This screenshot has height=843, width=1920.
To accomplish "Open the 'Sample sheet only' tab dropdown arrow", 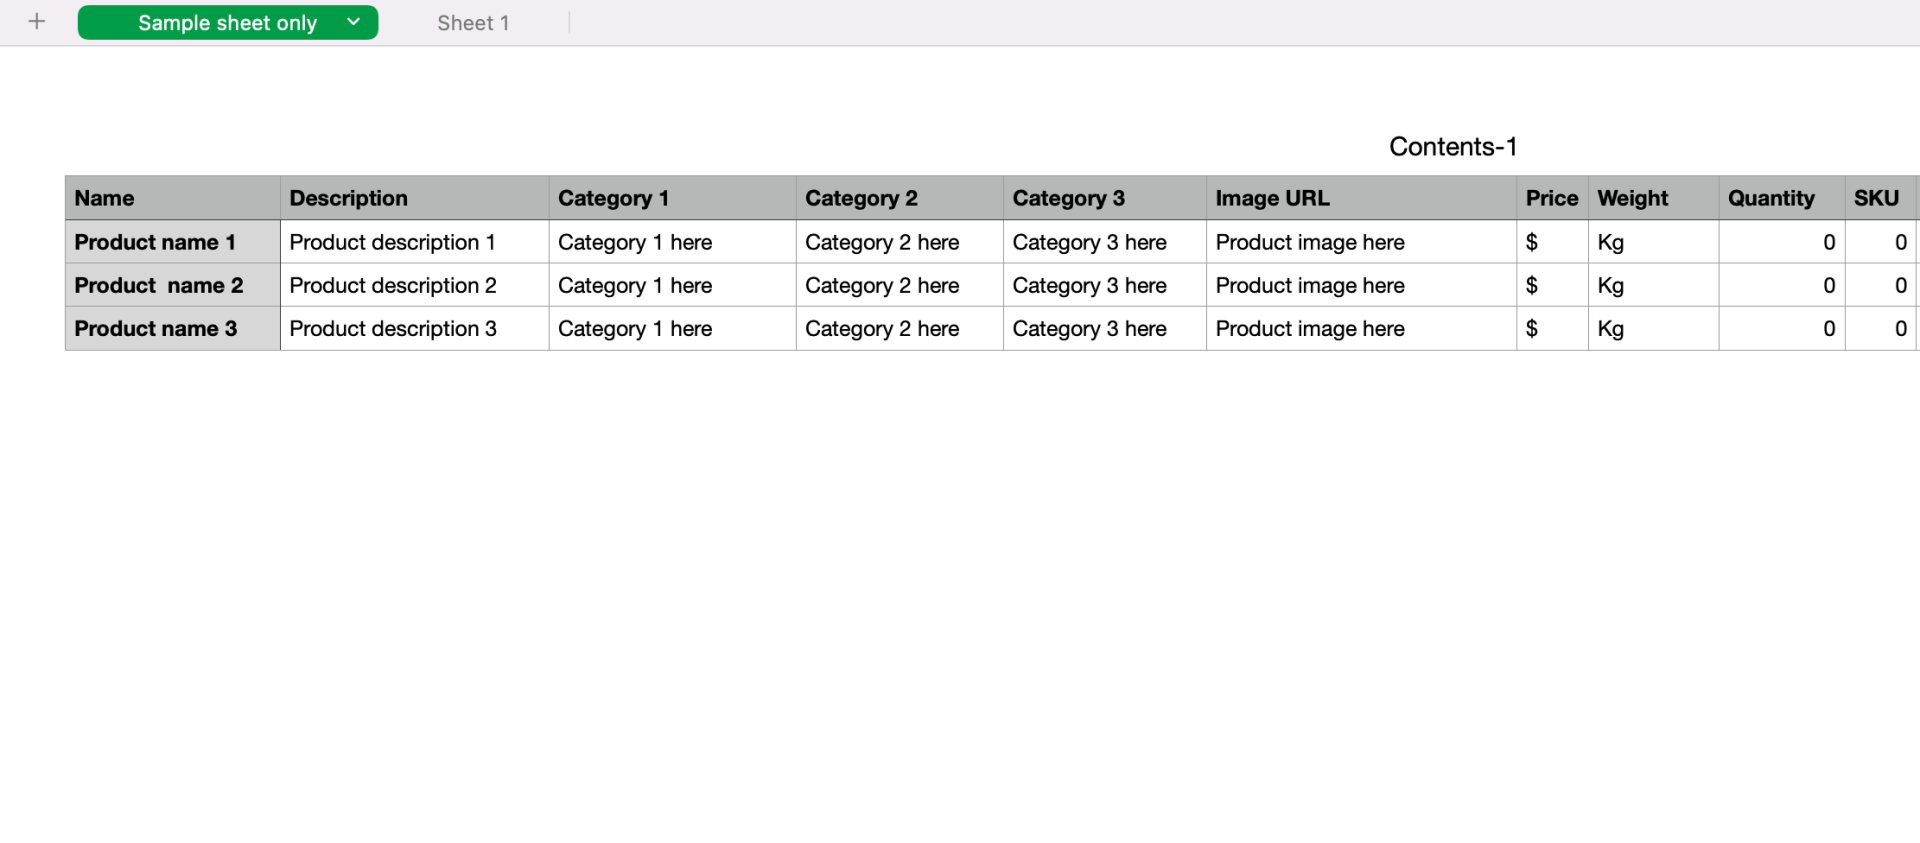I will pyautogui.click(x=353, y=22).
